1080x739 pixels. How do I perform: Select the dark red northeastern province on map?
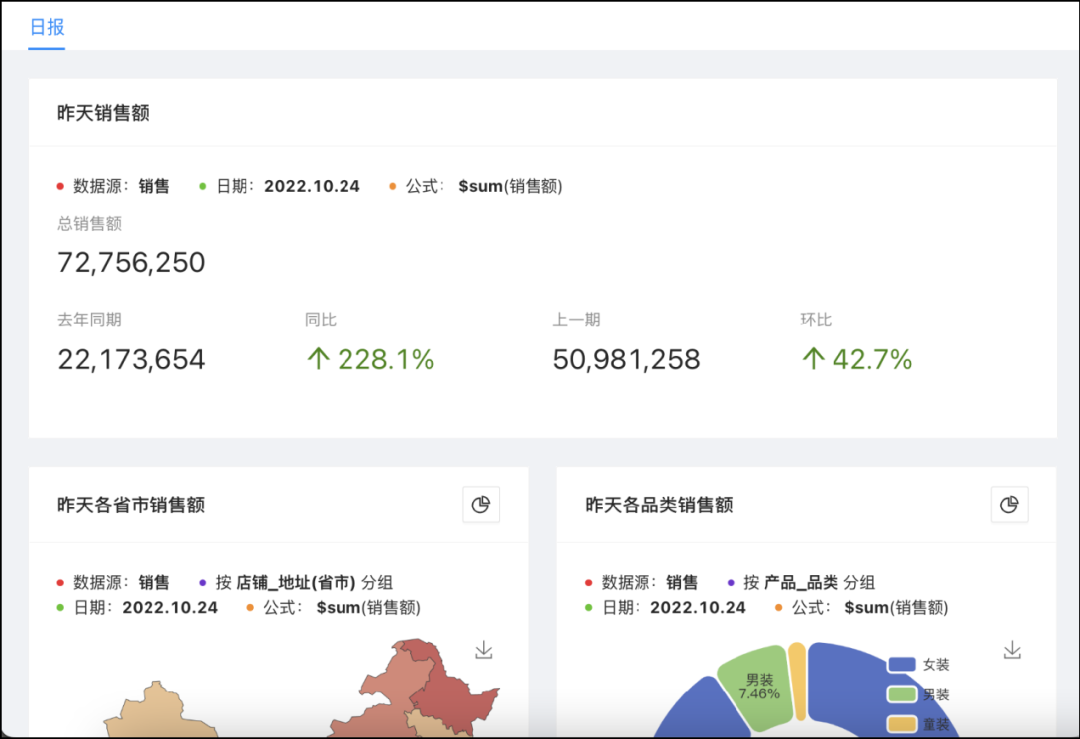tap(455, 696)
